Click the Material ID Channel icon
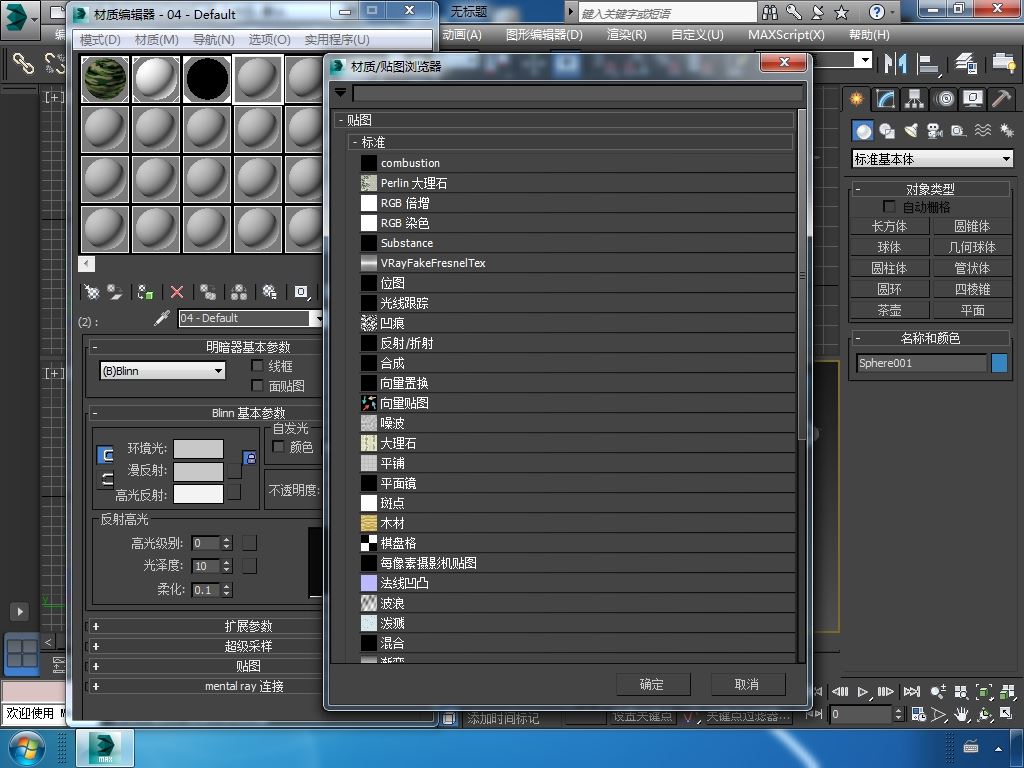The image size is (1024, 768). coord(301,292)
